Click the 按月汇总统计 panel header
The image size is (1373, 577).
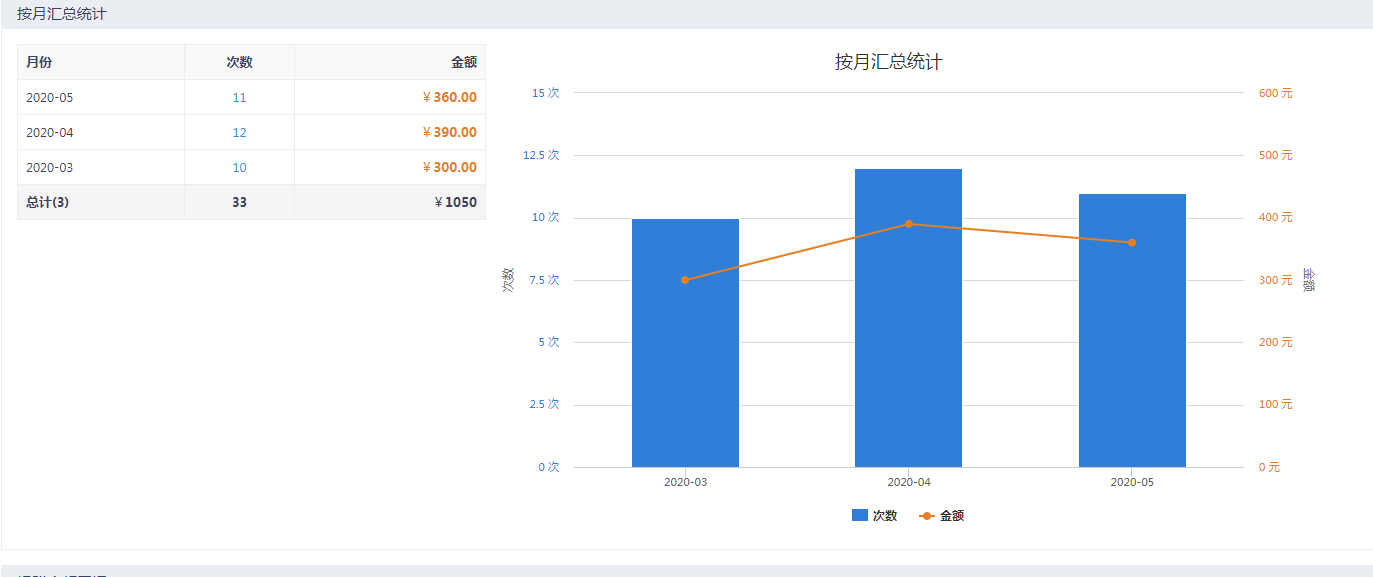click(61, 14)
